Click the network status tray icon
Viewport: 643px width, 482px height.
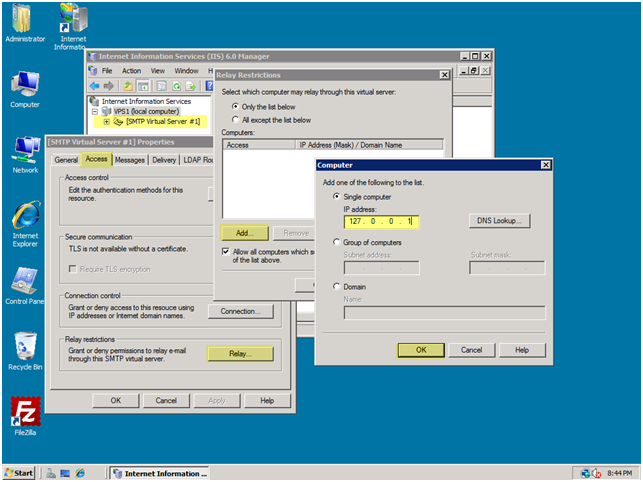(x=585, y=474)
